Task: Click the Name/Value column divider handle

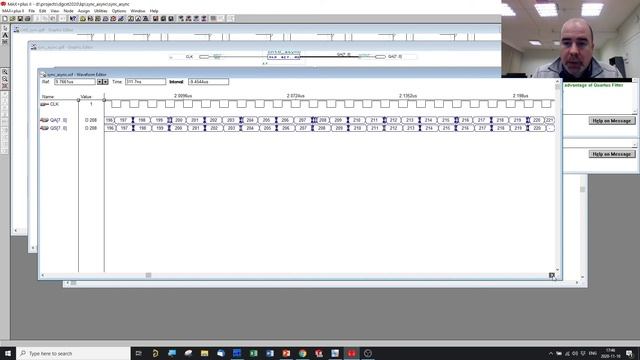Action: pos(78,100)
